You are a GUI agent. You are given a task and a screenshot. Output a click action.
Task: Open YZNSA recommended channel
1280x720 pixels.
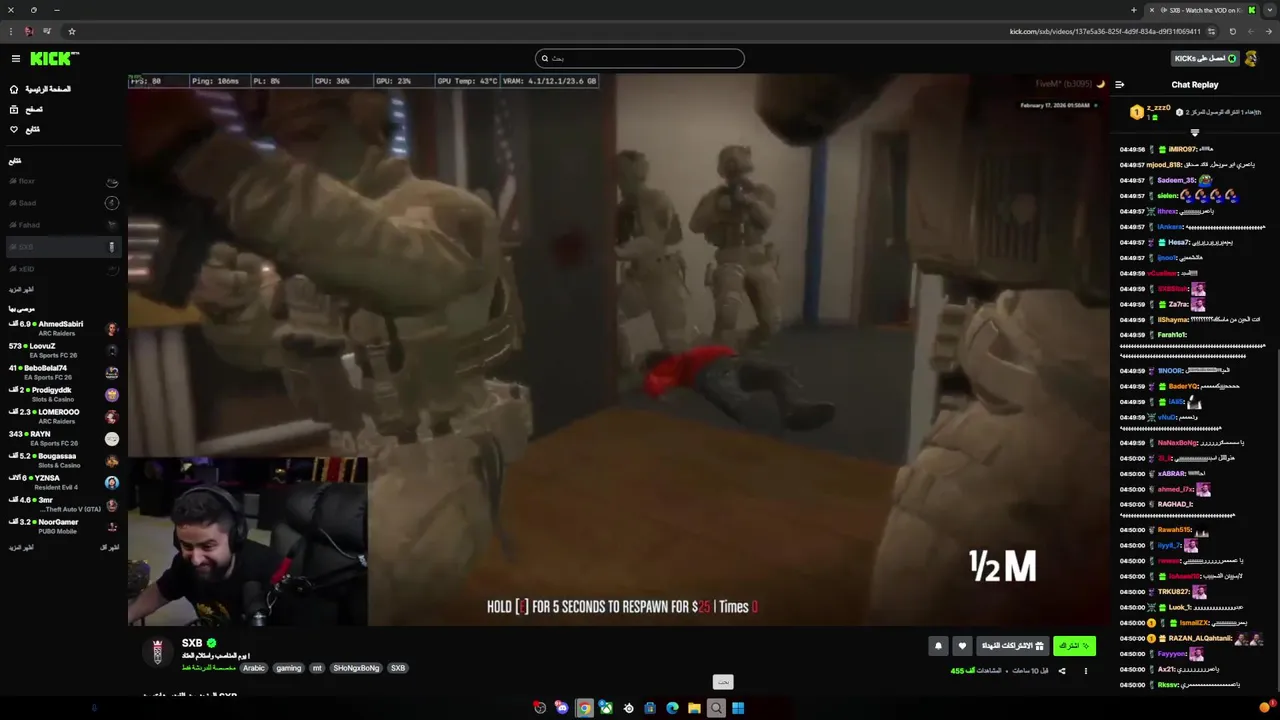62,482
